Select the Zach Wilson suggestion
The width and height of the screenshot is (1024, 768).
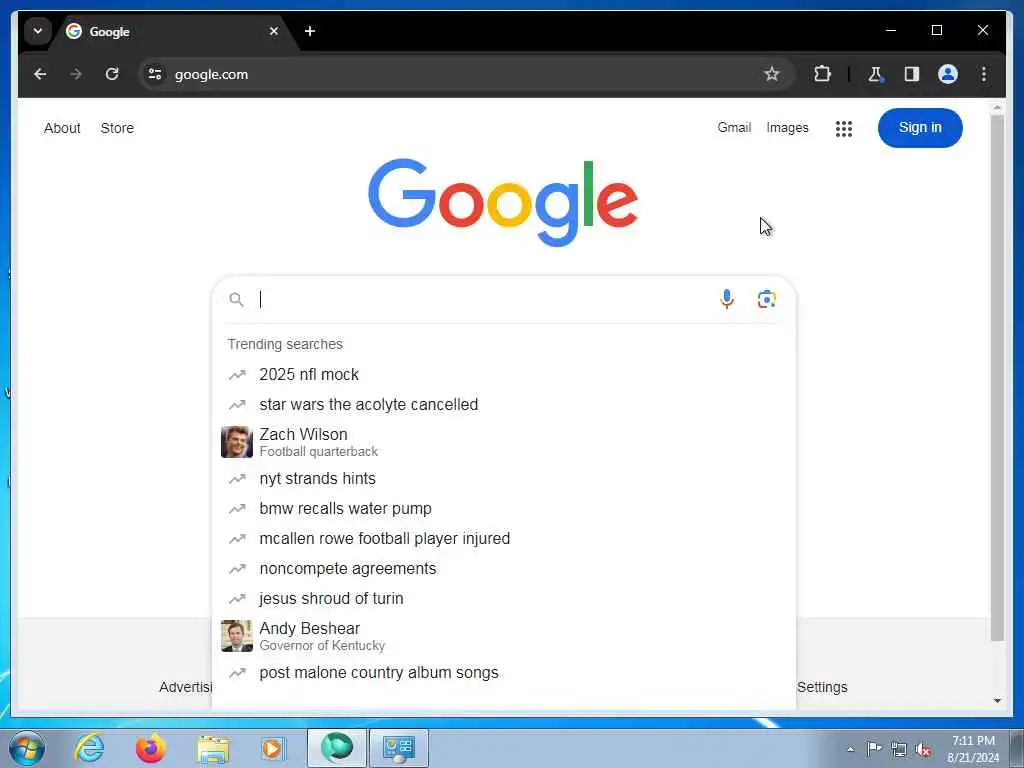(504, 441)
